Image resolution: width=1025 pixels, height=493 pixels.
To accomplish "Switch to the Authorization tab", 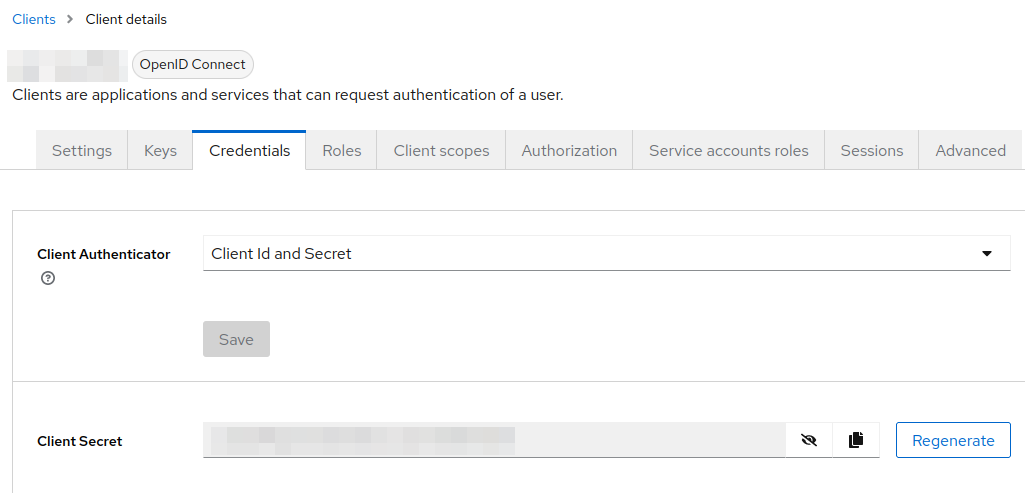I will (x=569, y=150).
